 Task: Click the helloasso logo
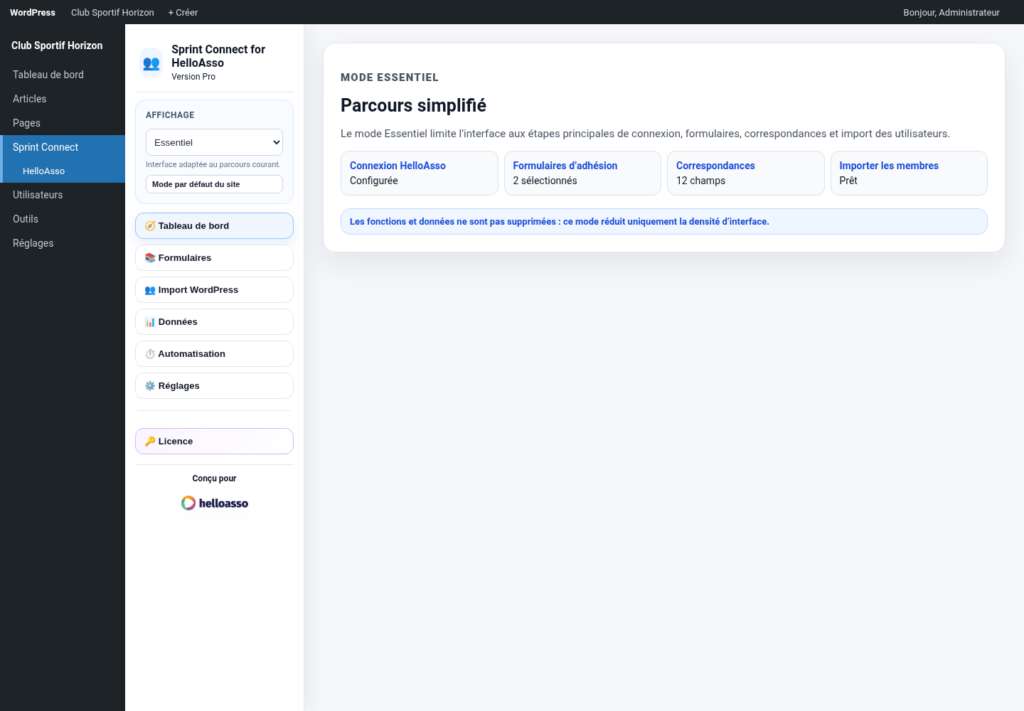[214, 503]
